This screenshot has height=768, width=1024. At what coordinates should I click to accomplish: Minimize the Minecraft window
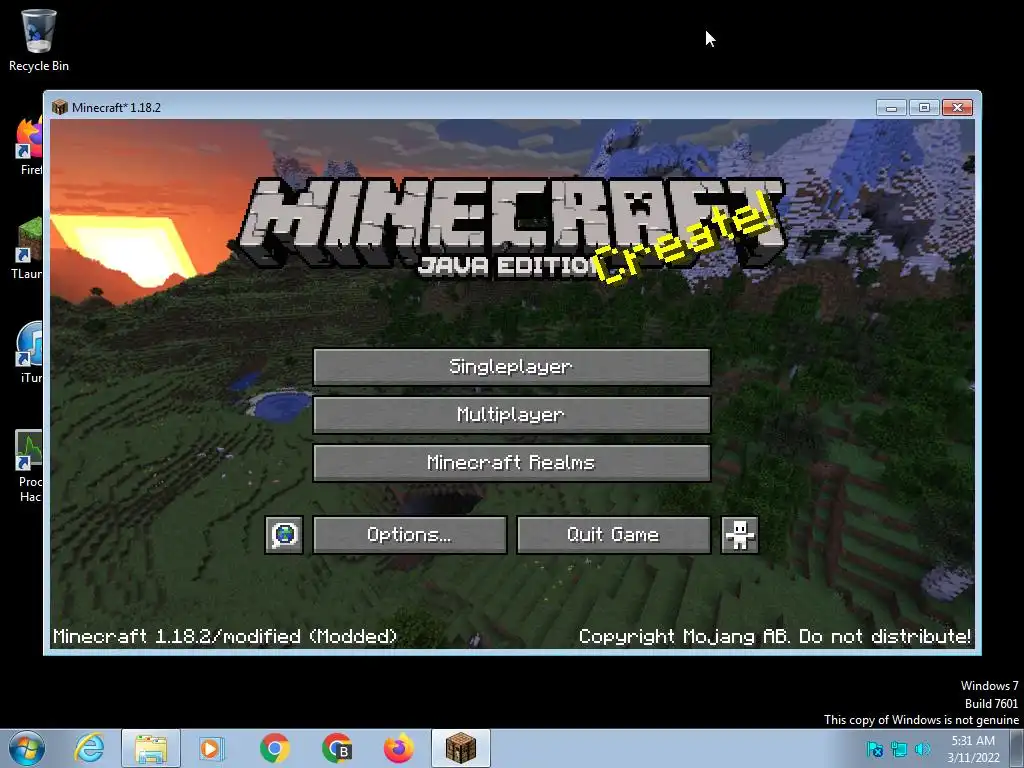coord(891,108)
